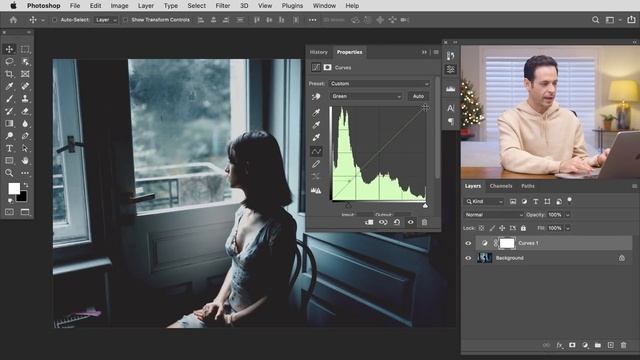Open the File menu
Screen dimensions: 640x360
(x=75, y=6)
